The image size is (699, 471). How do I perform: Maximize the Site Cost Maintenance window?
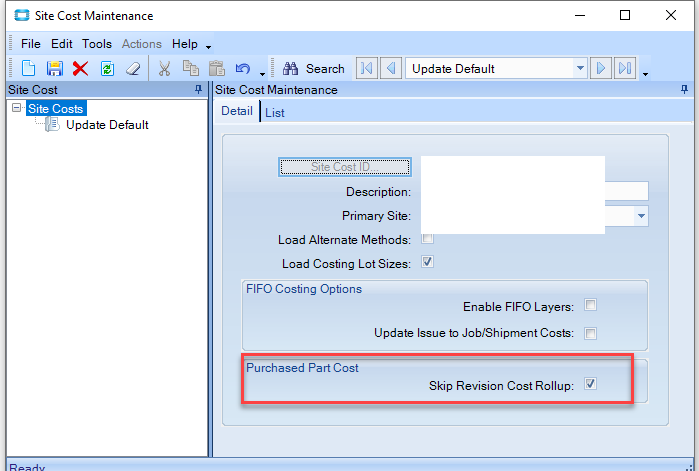[x=625, y=15]
